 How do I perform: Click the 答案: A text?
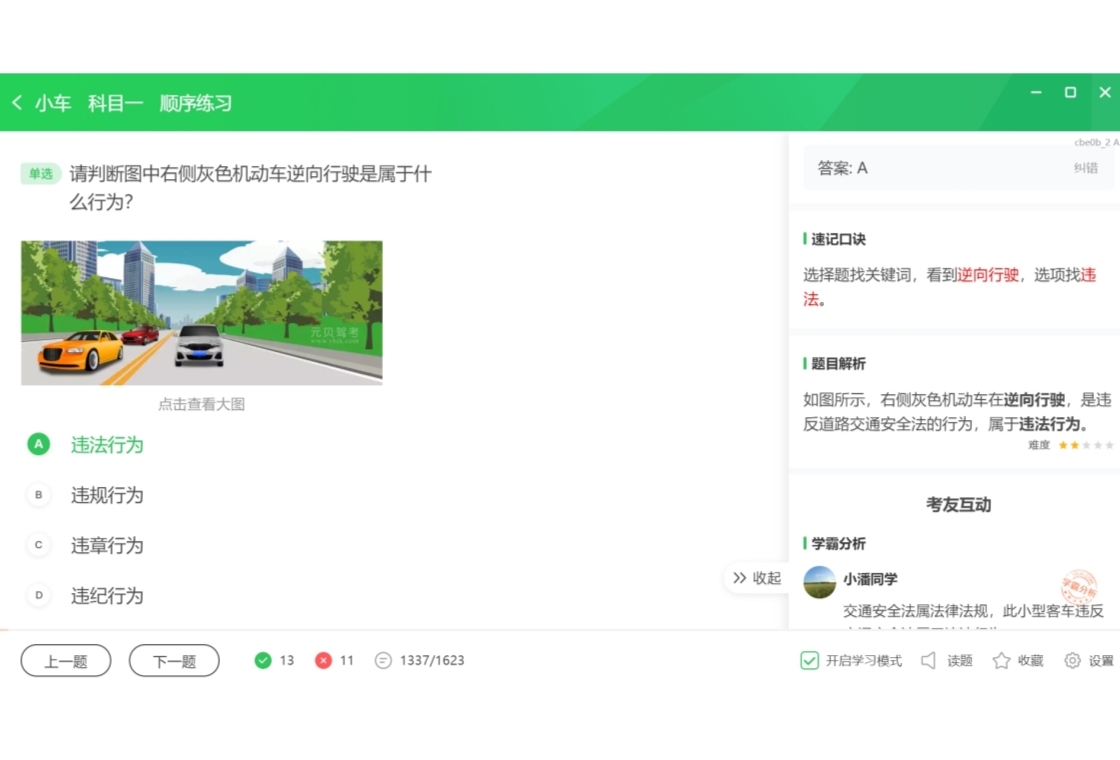[842, 168]
